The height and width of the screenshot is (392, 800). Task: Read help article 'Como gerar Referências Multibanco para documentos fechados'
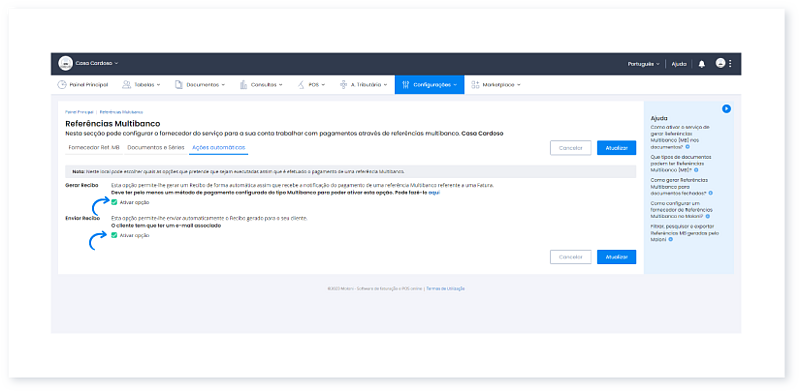[x=679, y=186]
